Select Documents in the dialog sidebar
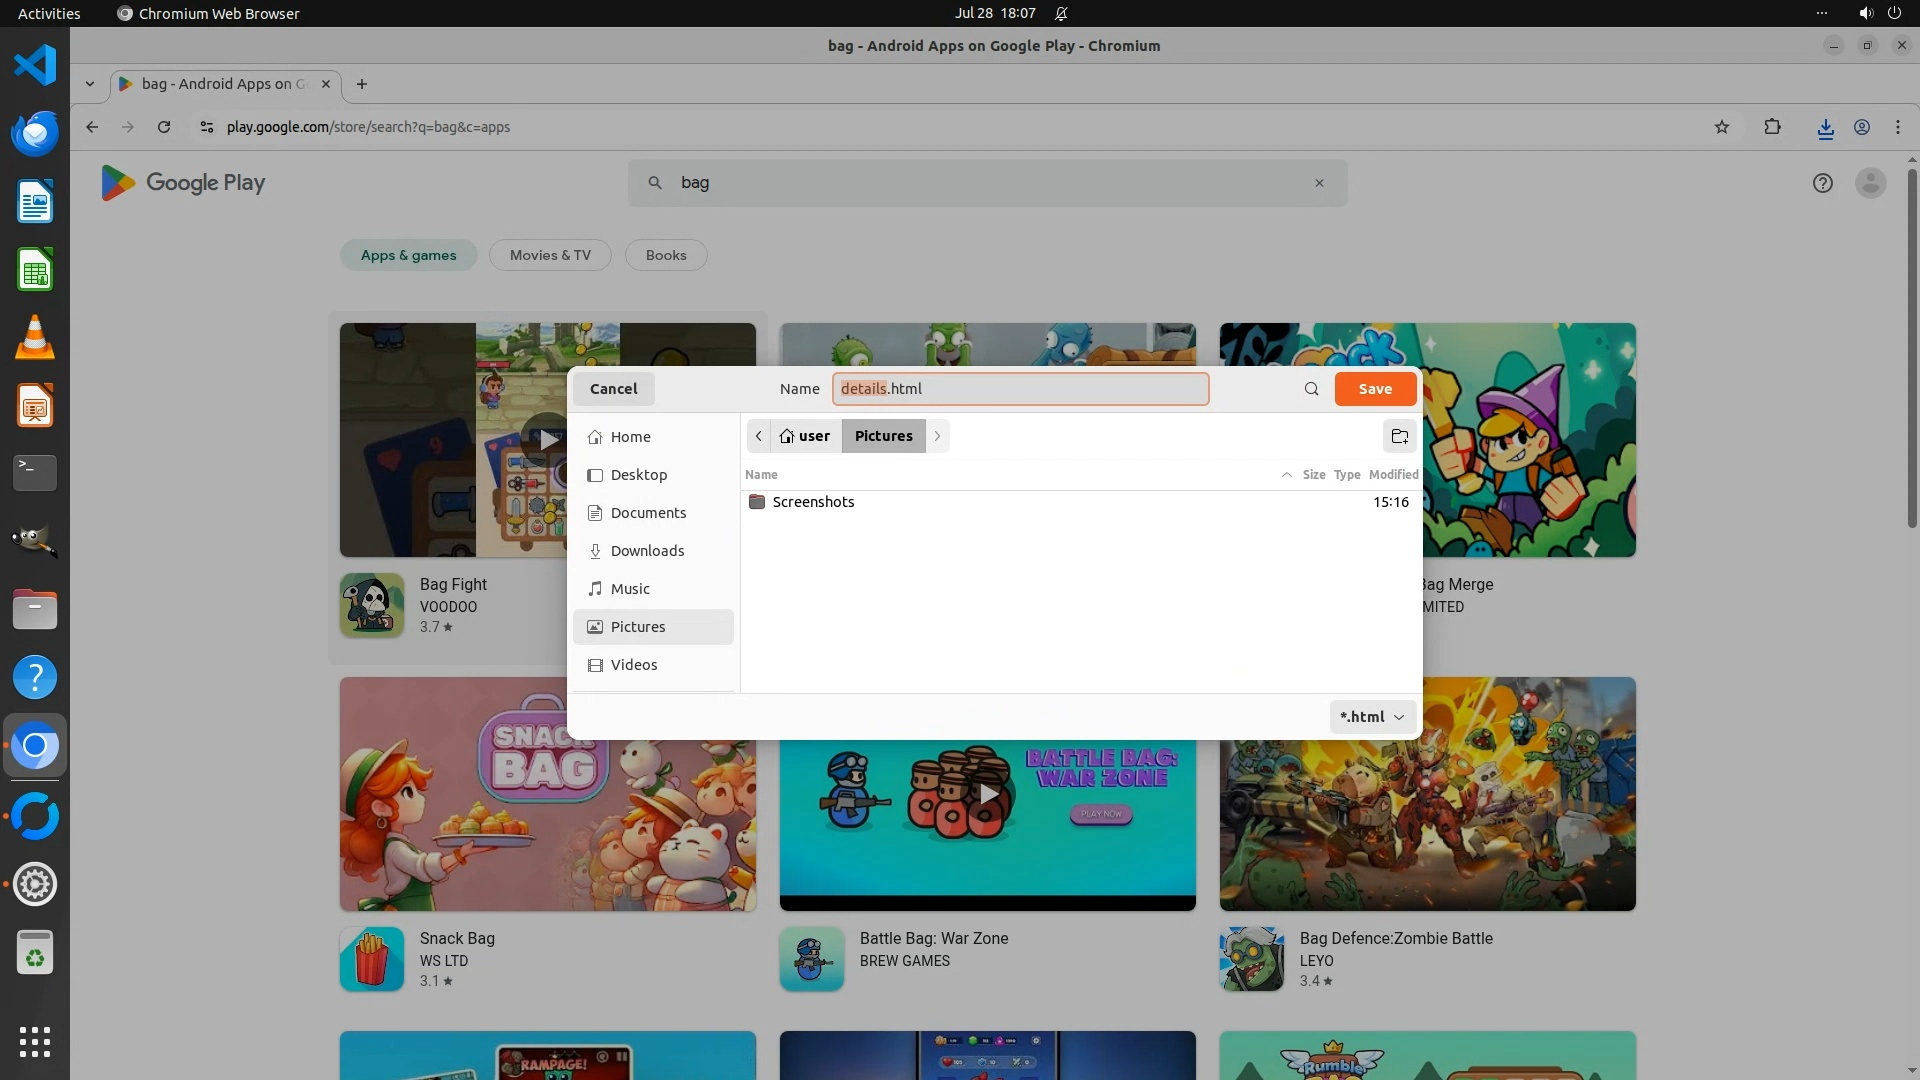This screenshot has width=1920, height=1080. tap(648, 513)
